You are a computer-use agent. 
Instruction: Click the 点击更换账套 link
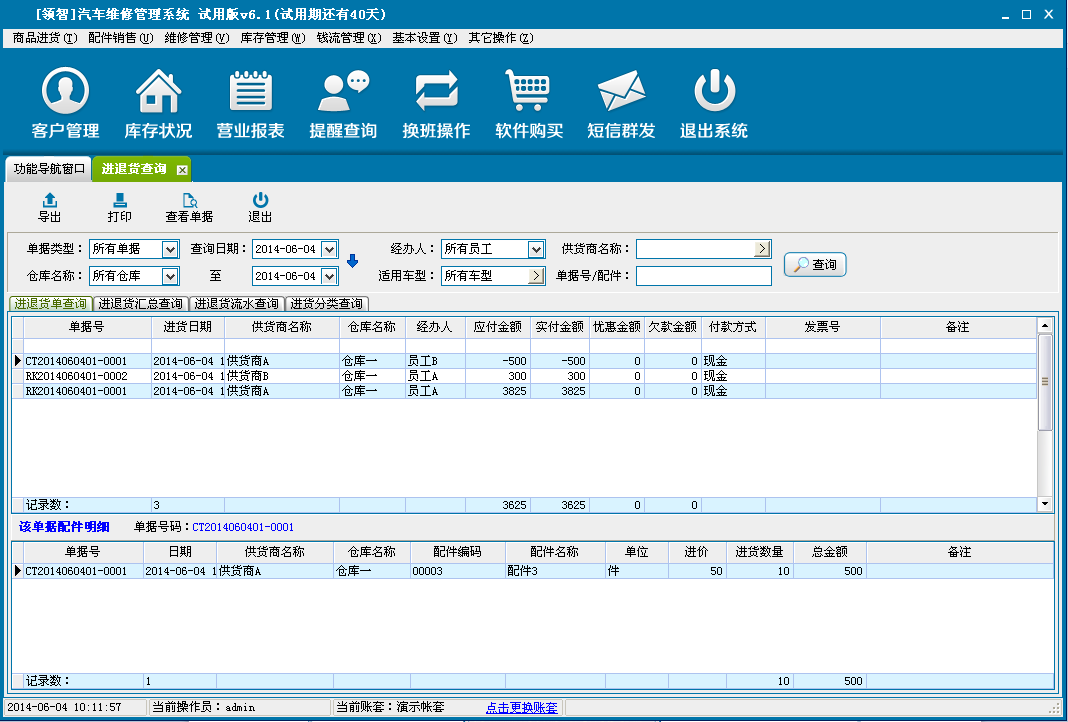(x=521, y=707)
